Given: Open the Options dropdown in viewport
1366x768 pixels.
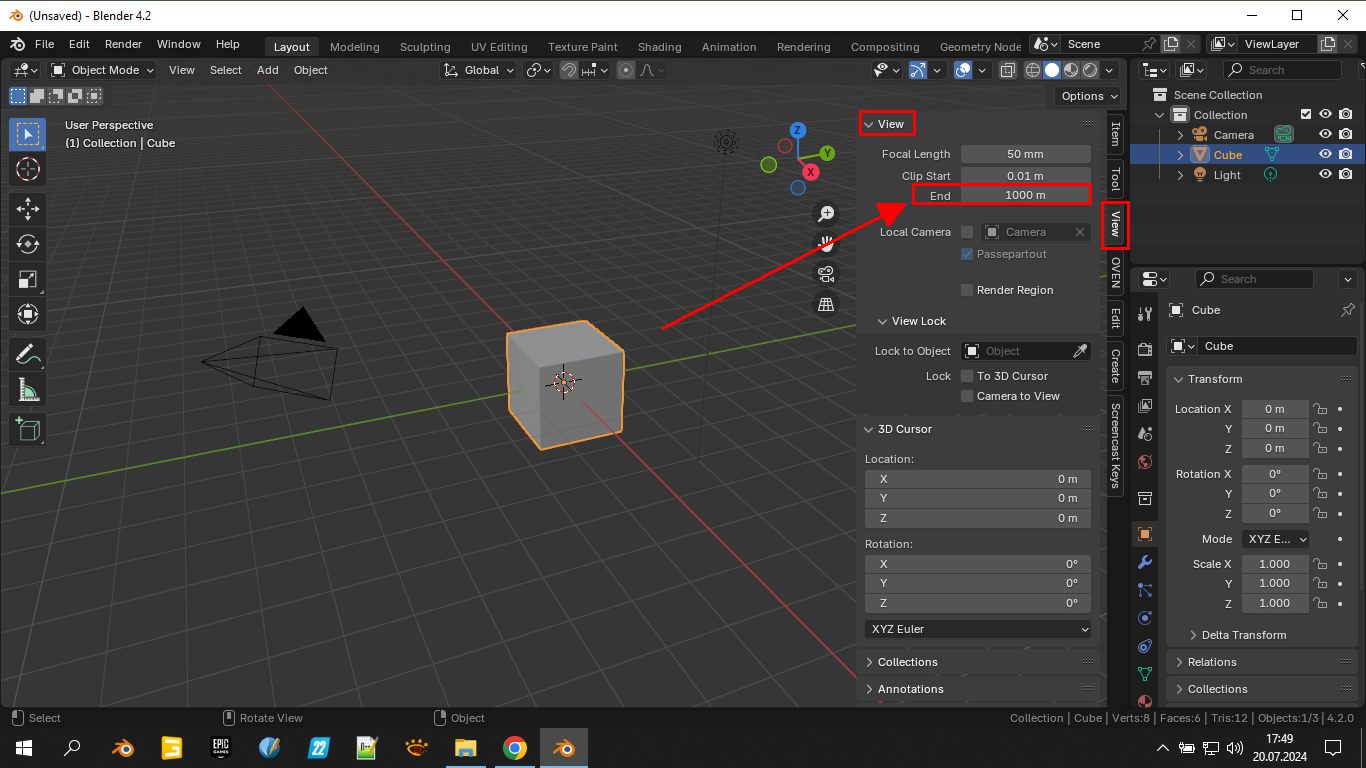Looking at the screenshot, I should tap(1089, 96).
